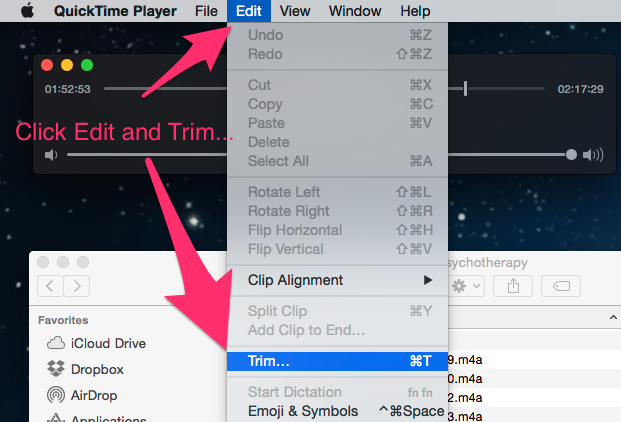Open the File menu
Image resolution: width=621 pixels, height=422 pixels.
tap(206, 11)
